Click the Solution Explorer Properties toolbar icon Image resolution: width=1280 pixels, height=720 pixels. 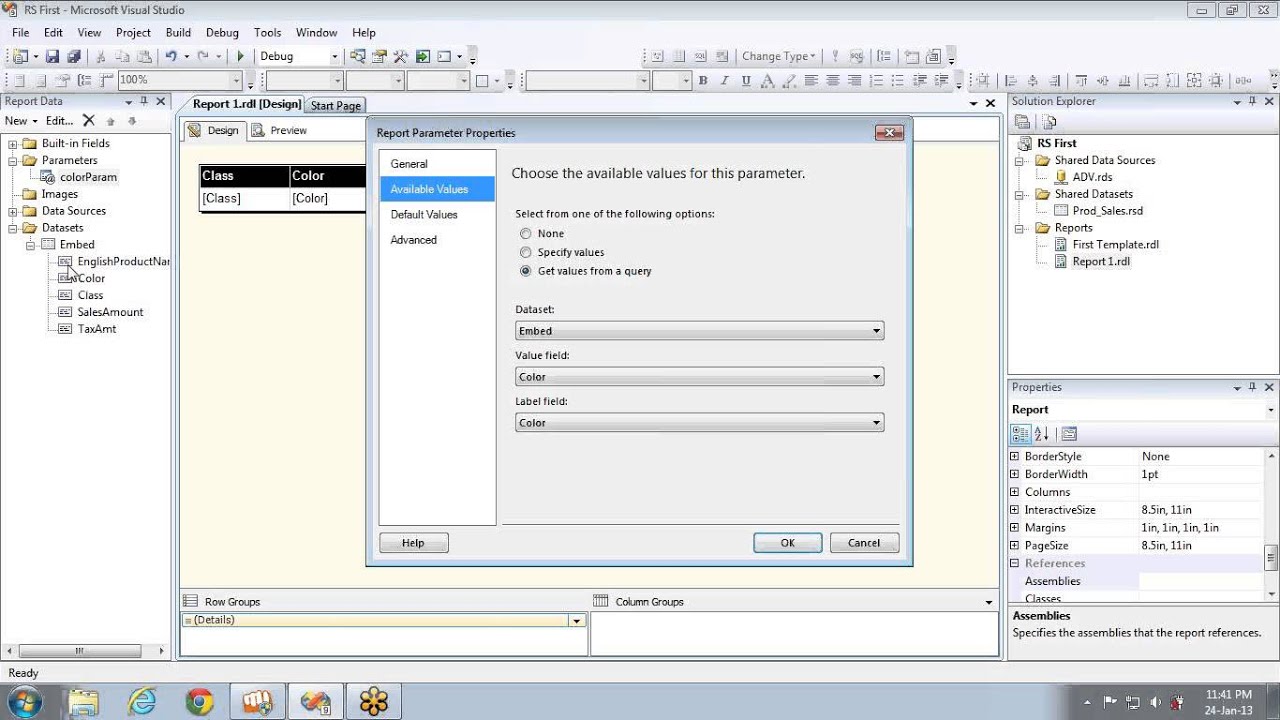[1022, 122]
